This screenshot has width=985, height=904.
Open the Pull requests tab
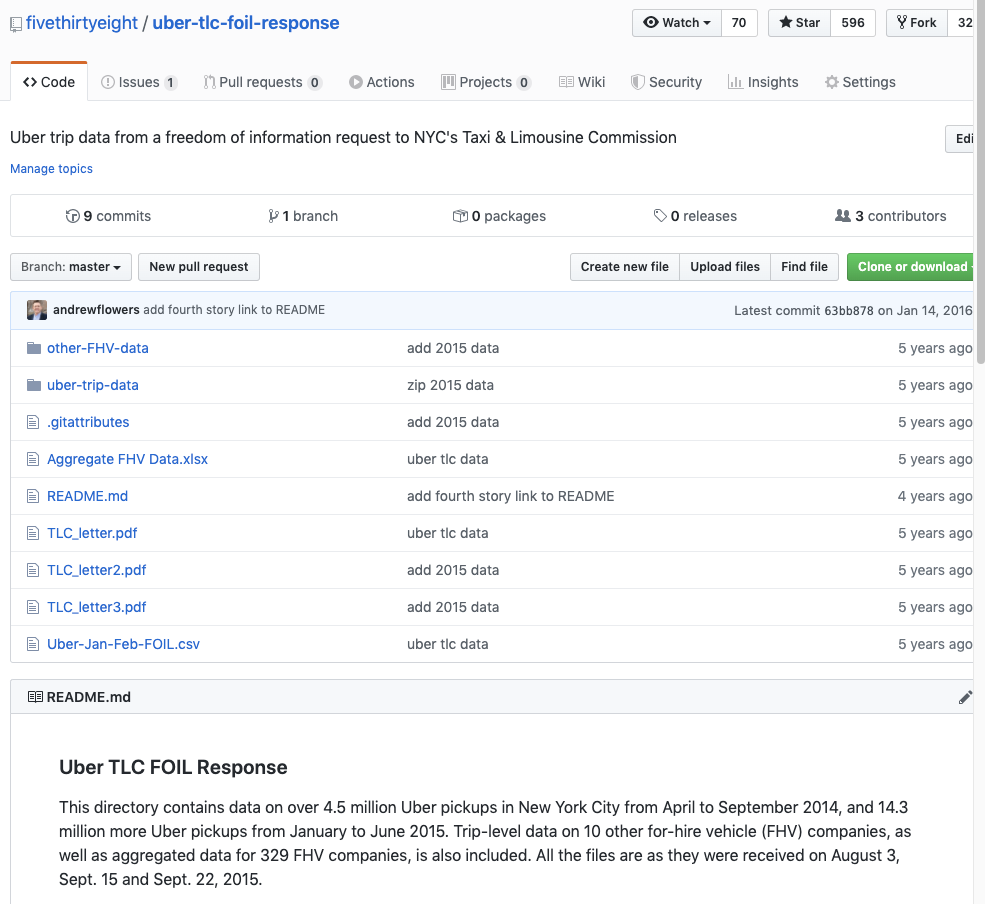click(x=263, y=82)
